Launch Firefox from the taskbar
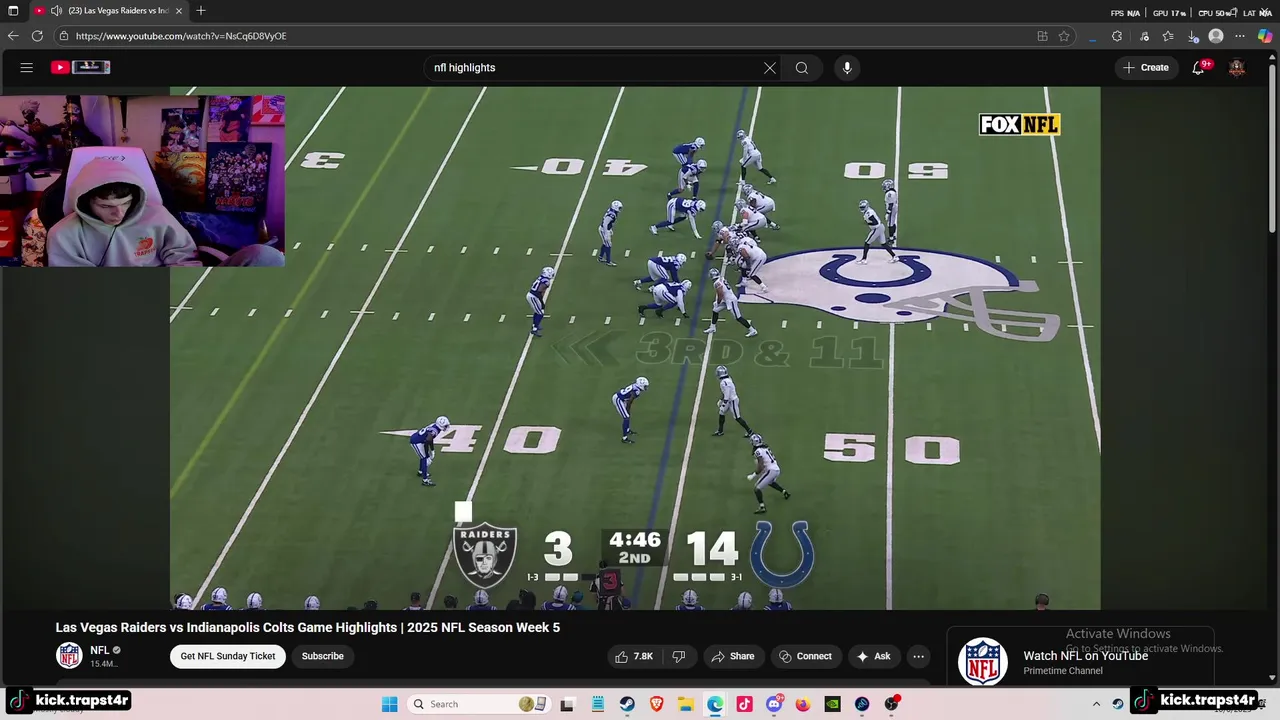The width and height of the screenshot is (1280, 720). [x=803, y=704]
